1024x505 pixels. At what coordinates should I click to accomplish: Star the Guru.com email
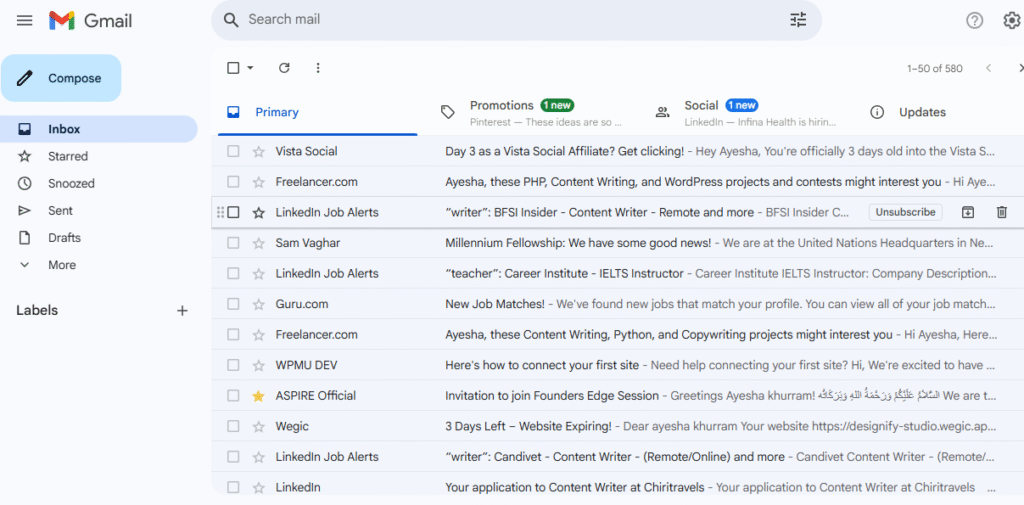point(259,304)
